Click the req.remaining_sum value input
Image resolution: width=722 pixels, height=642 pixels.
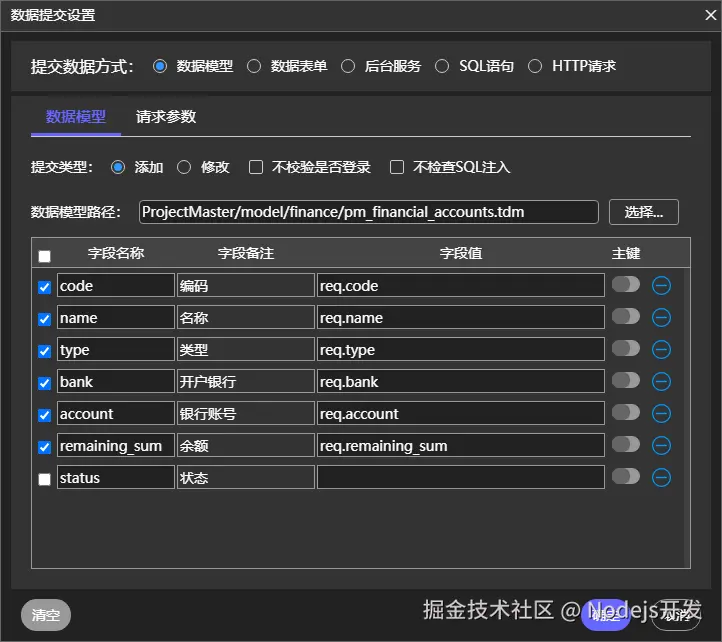pyautogui.click(x=461, y=445)
